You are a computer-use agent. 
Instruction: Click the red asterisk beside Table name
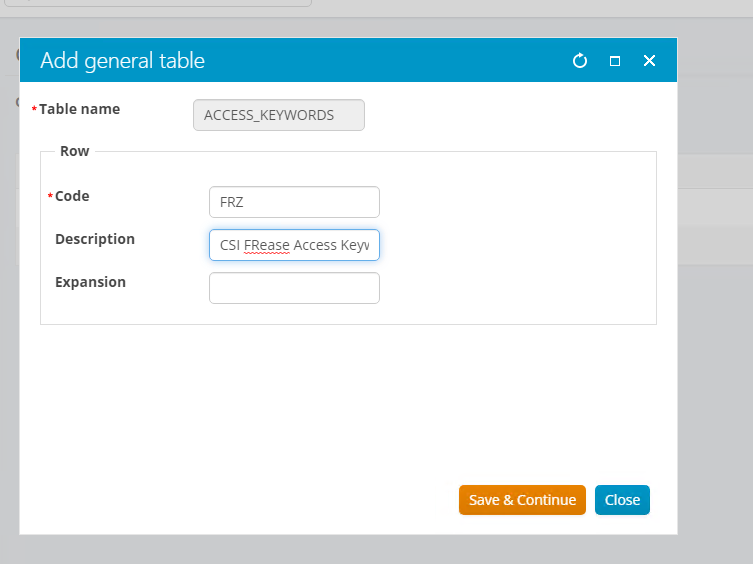point(35,109)
